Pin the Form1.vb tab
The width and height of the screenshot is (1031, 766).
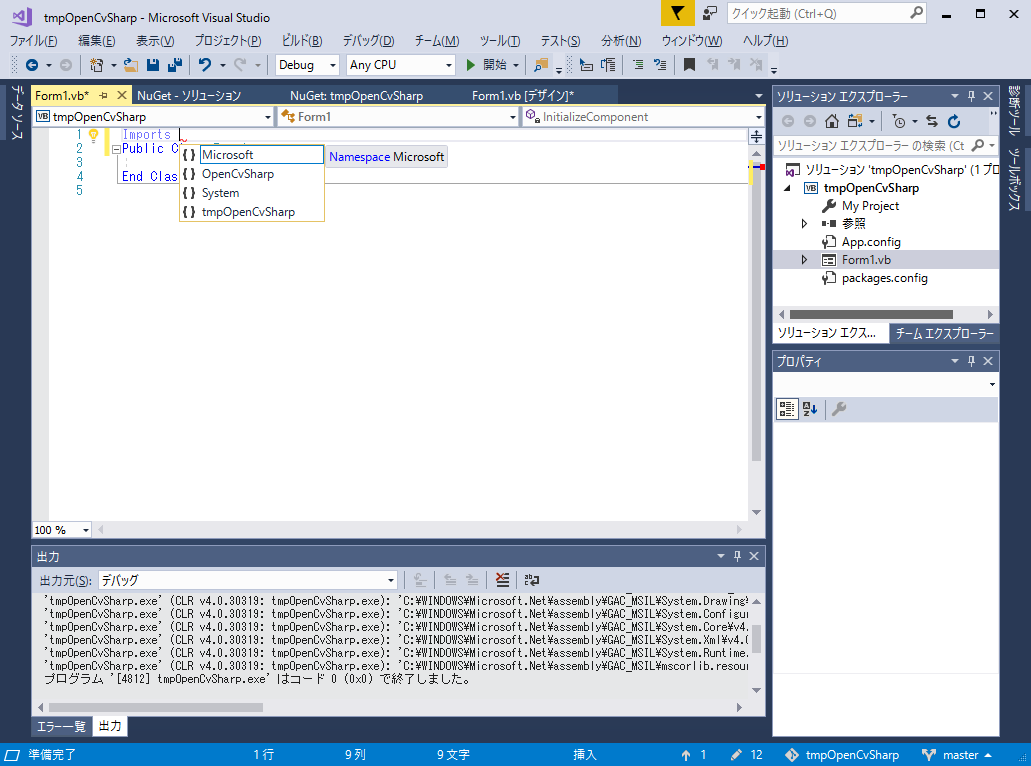tap(103, 95)
